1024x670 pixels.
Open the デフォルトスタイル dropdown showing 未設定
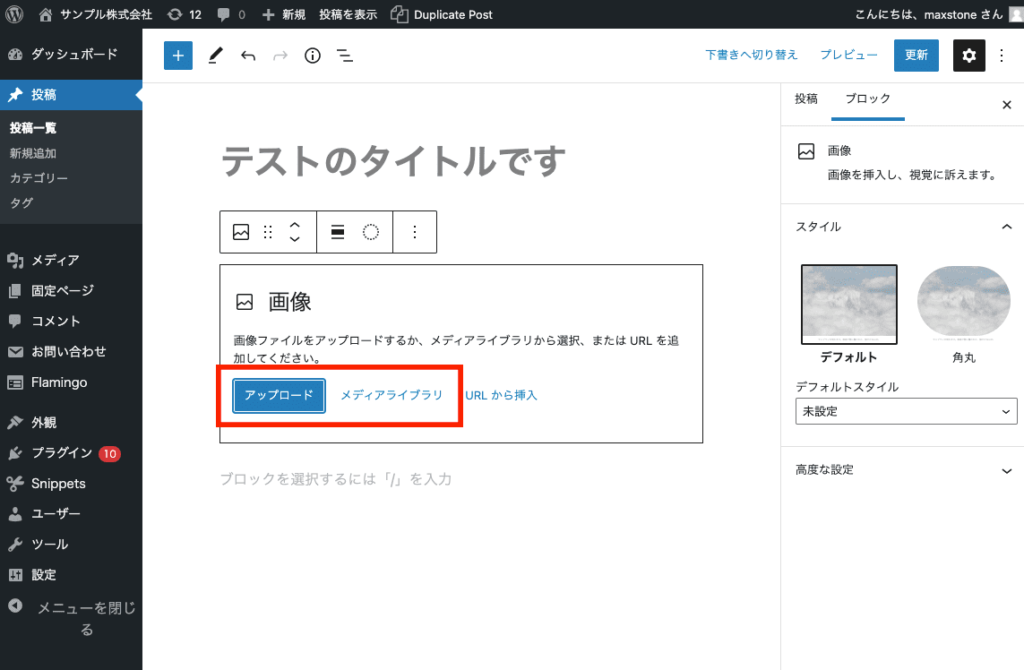[905, 411]
